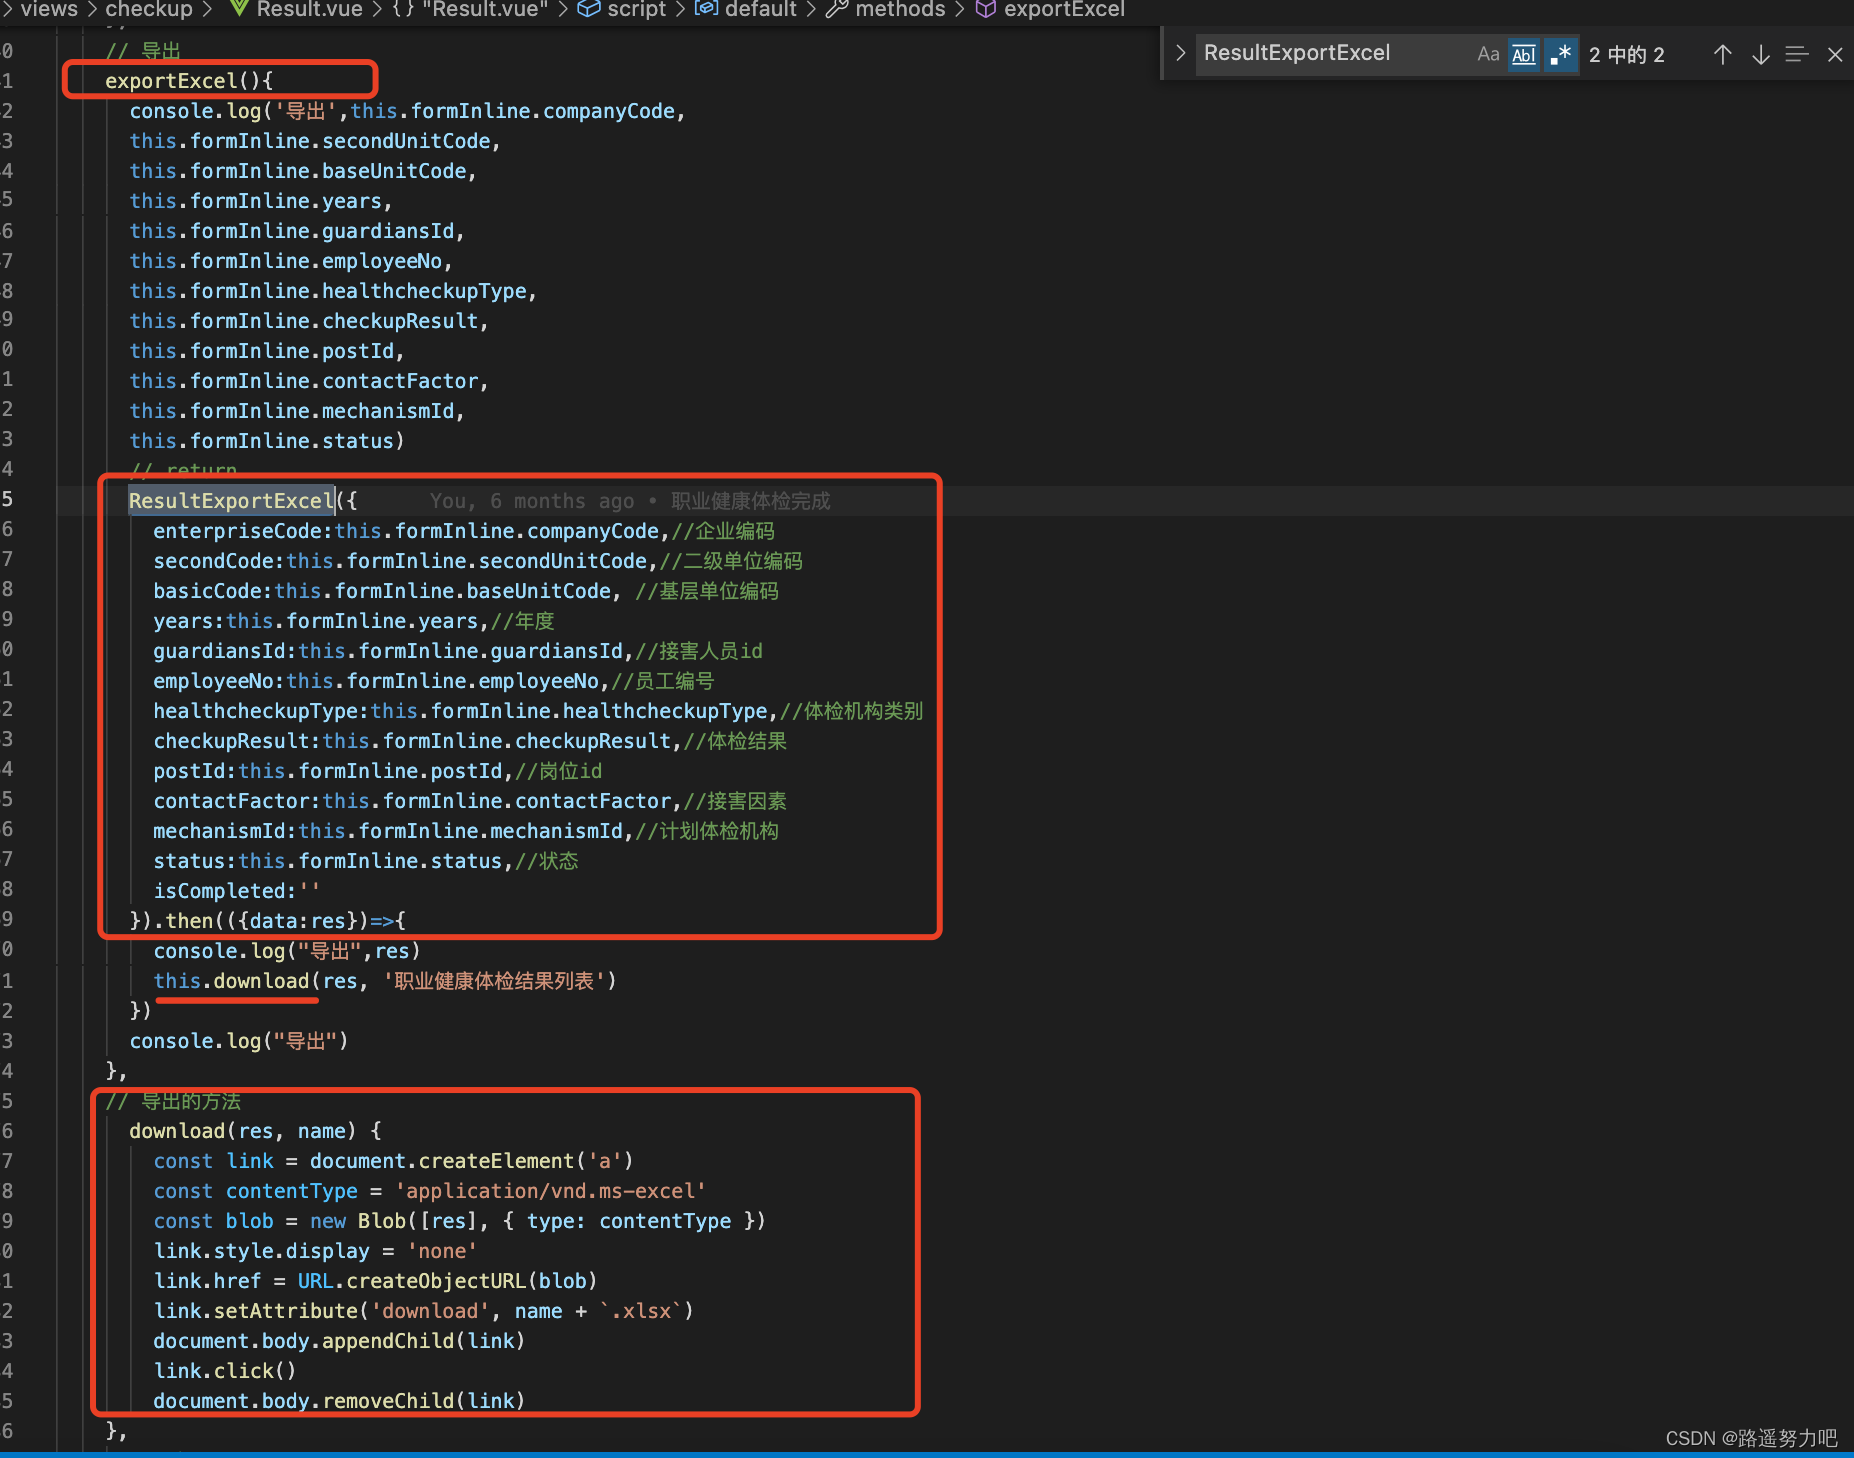Viewport: 1854px width, 1458px height.
Task: Click the document.body.appendChild(link) line
Action: (339, 1341)
